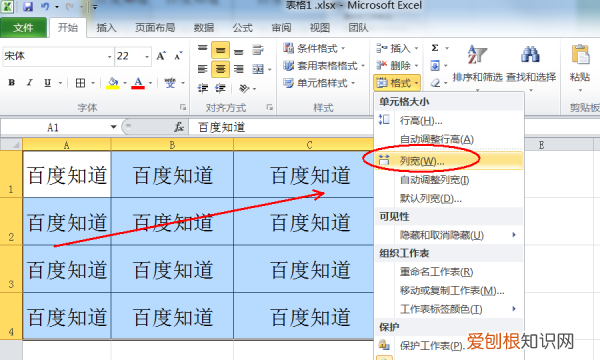The width and height of the screenshot is (600, 360).
Task: Switch to the 数据 ribbon tab
Action: pos(204,28)
